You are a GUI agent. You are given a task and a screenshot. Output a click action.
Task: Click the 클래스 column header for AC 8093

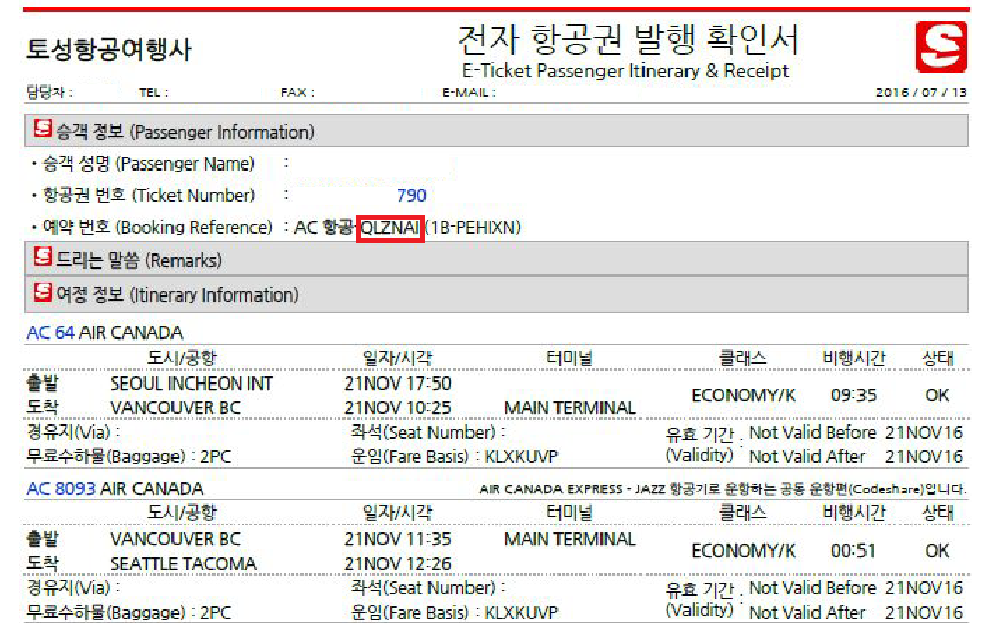click(743, 513)
